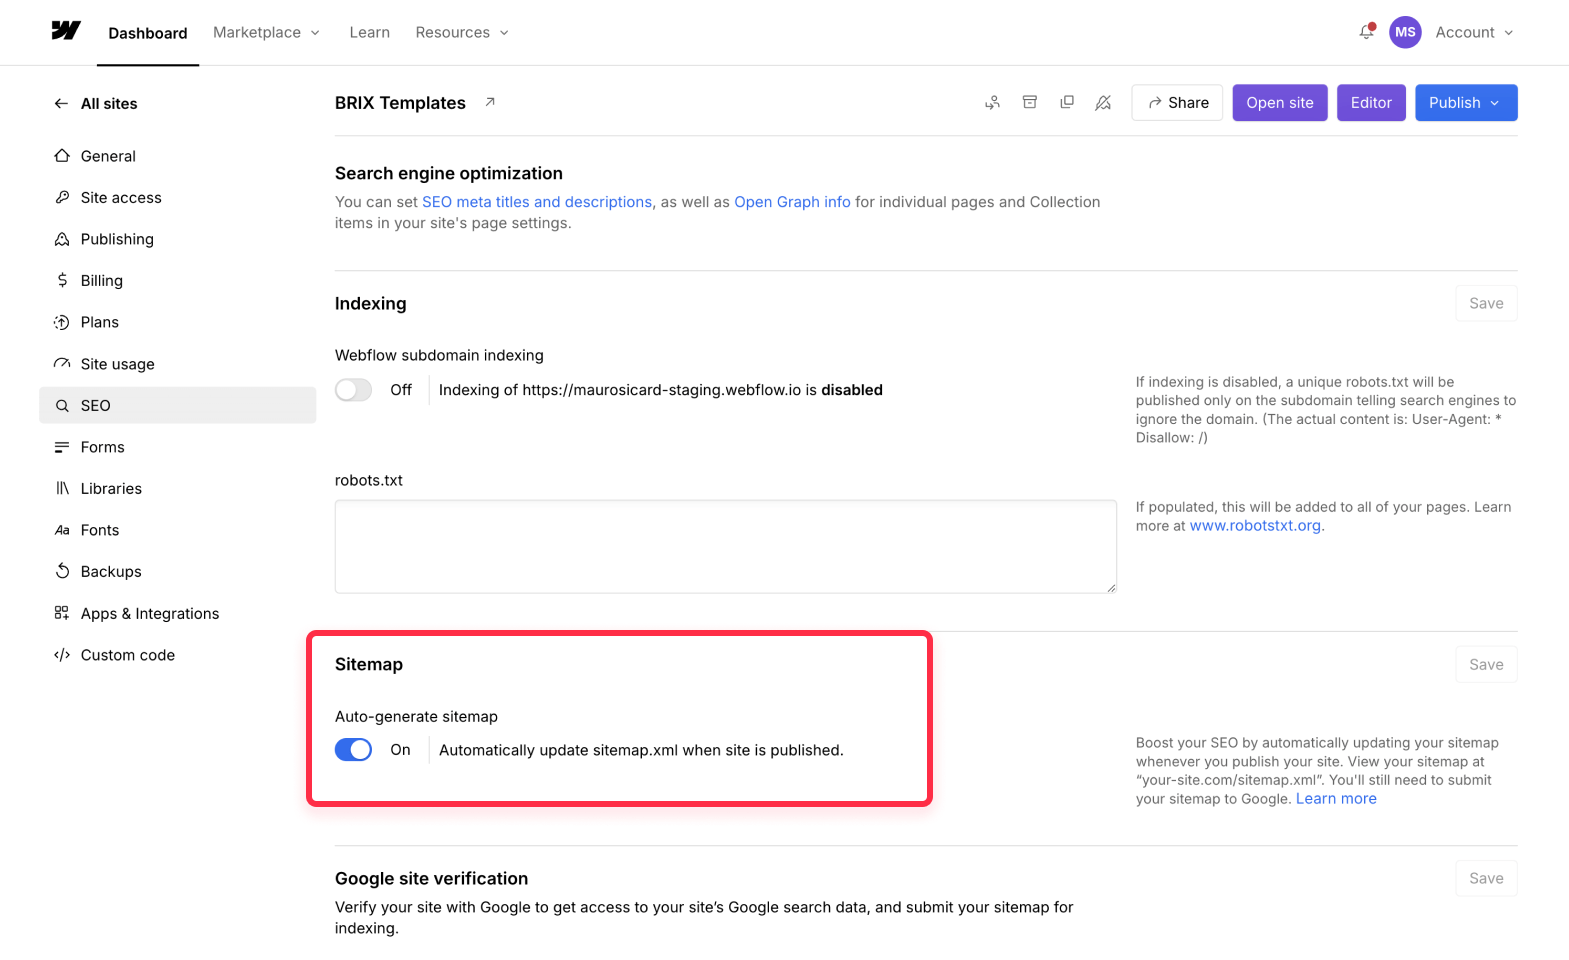This screenshot has height=960, width=1569.
Task: Click the Libraries label in sidebar
Action: click(x=111, y=489)
